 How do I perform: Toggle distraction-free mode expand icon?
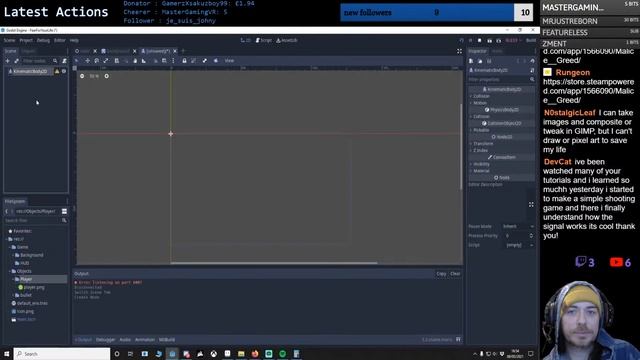pyautogui.click(x=459, y=51)
